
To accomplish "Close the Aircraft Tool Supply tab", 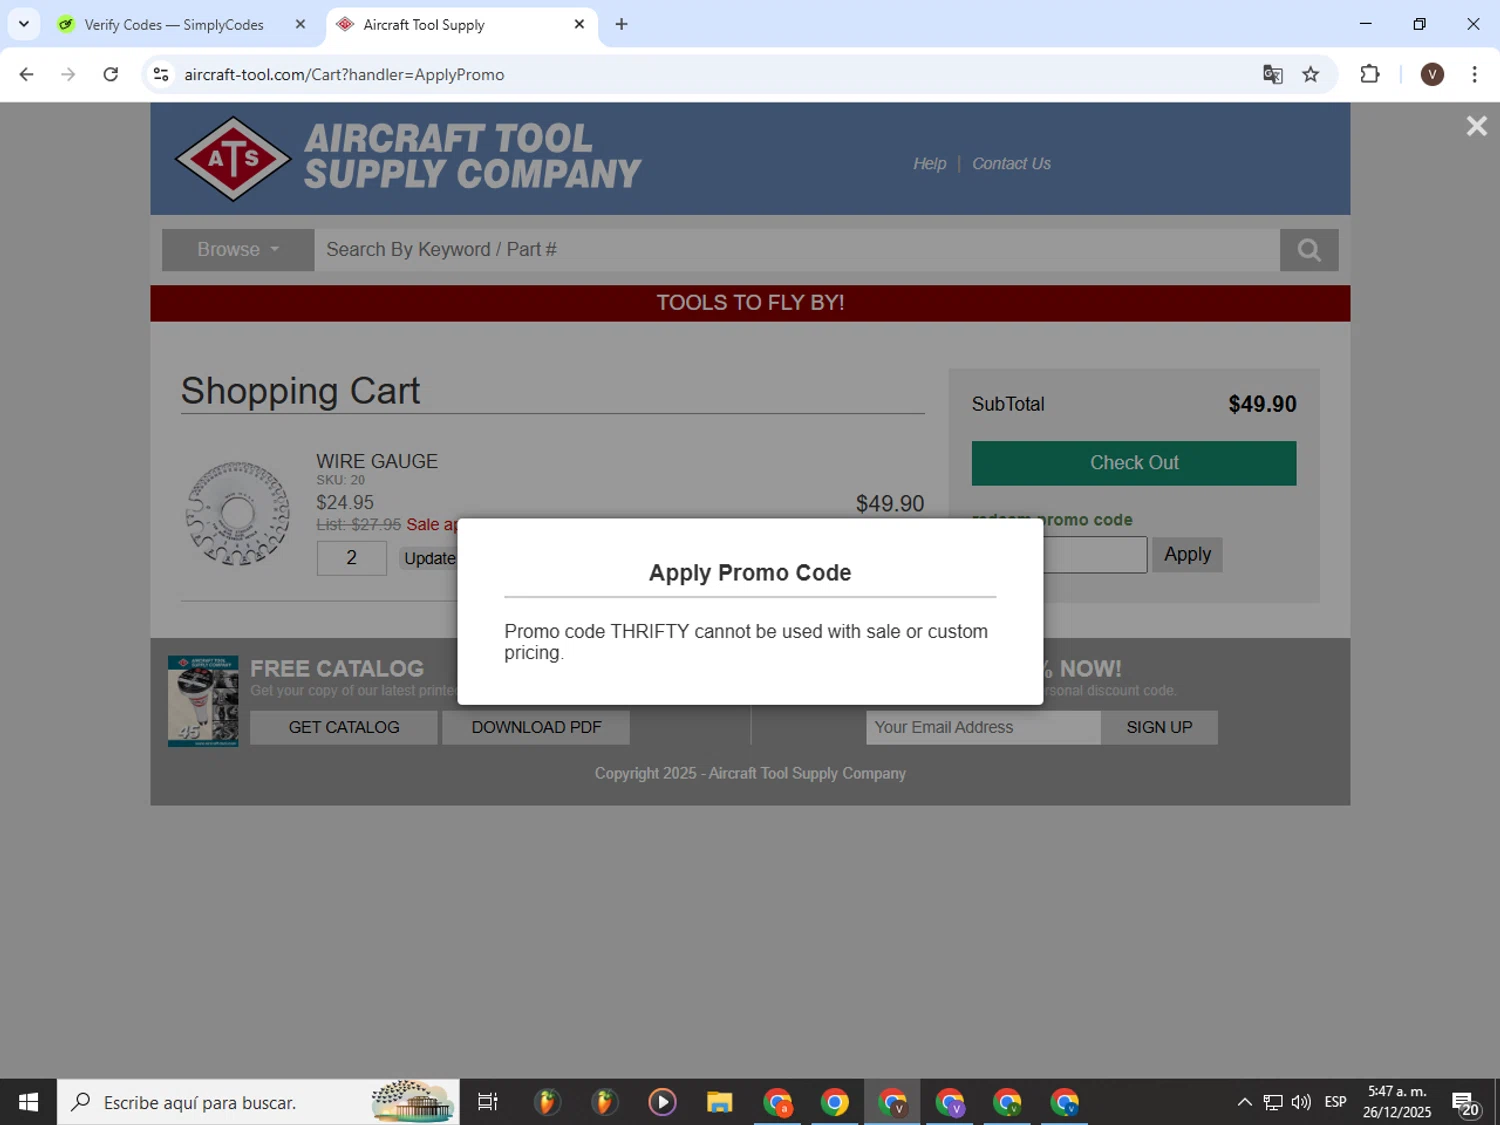I will coord(579,25).
